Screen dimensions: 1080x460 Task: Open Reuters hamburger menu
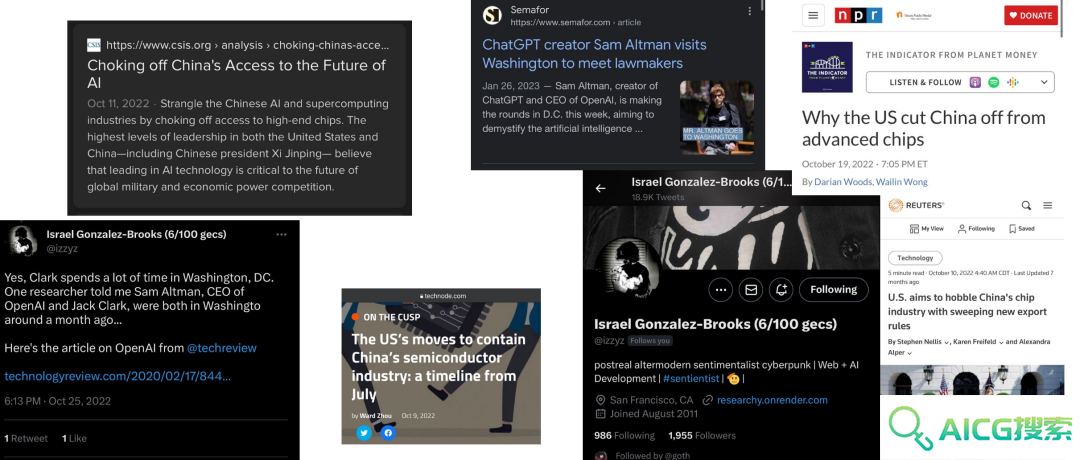coord(1048,205)
